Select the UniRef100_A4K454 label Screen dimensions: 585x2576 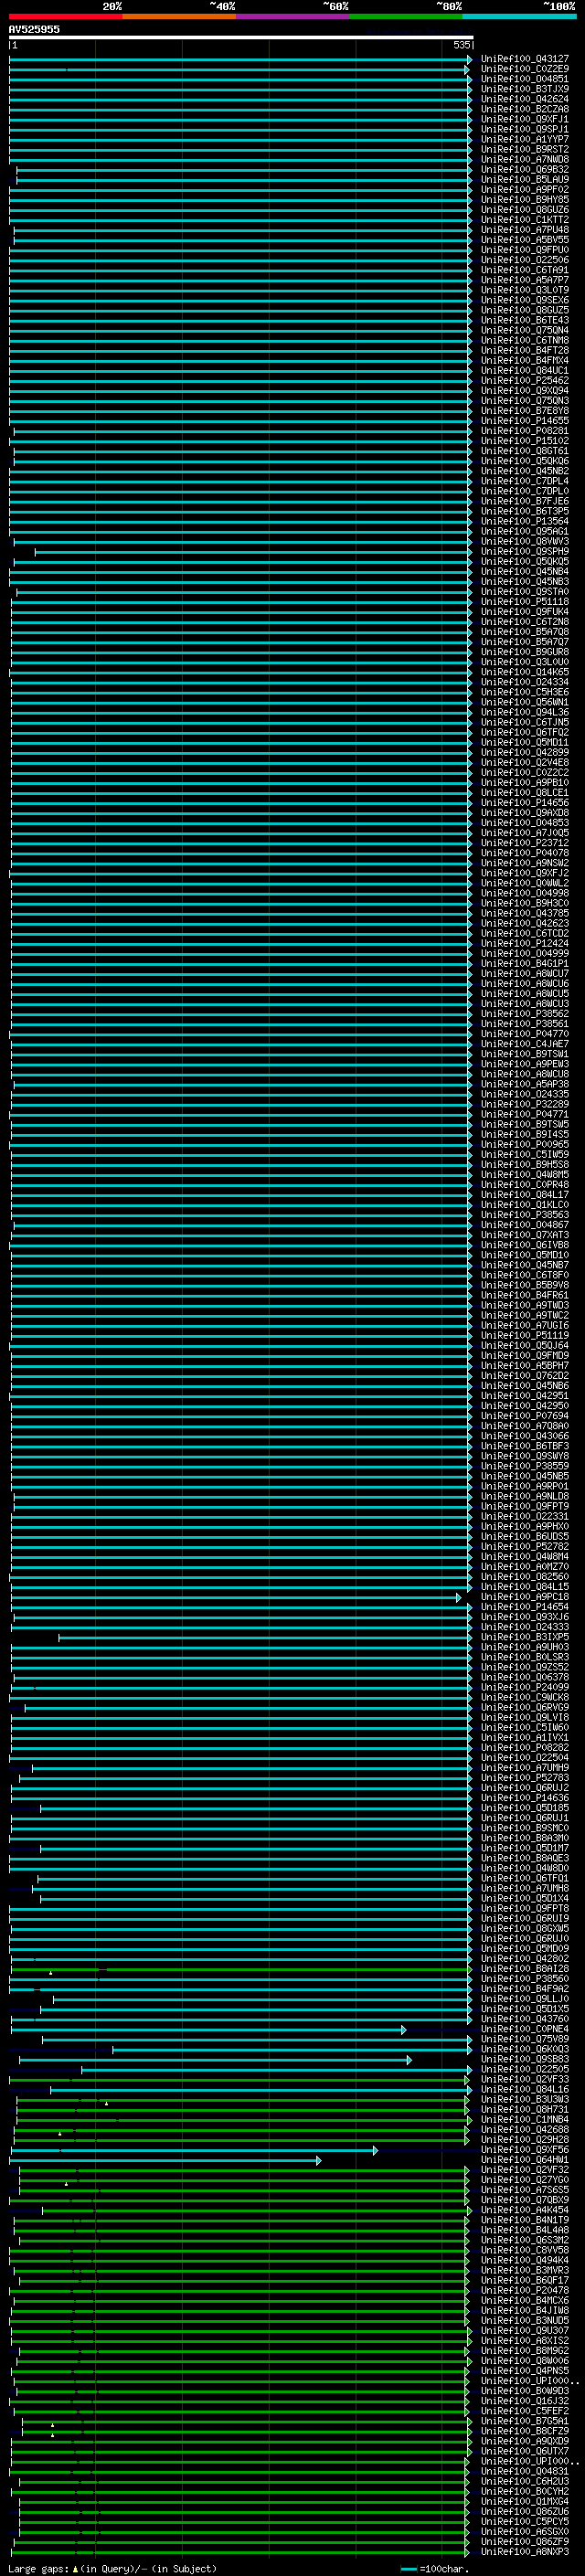tap(525, 2210)
